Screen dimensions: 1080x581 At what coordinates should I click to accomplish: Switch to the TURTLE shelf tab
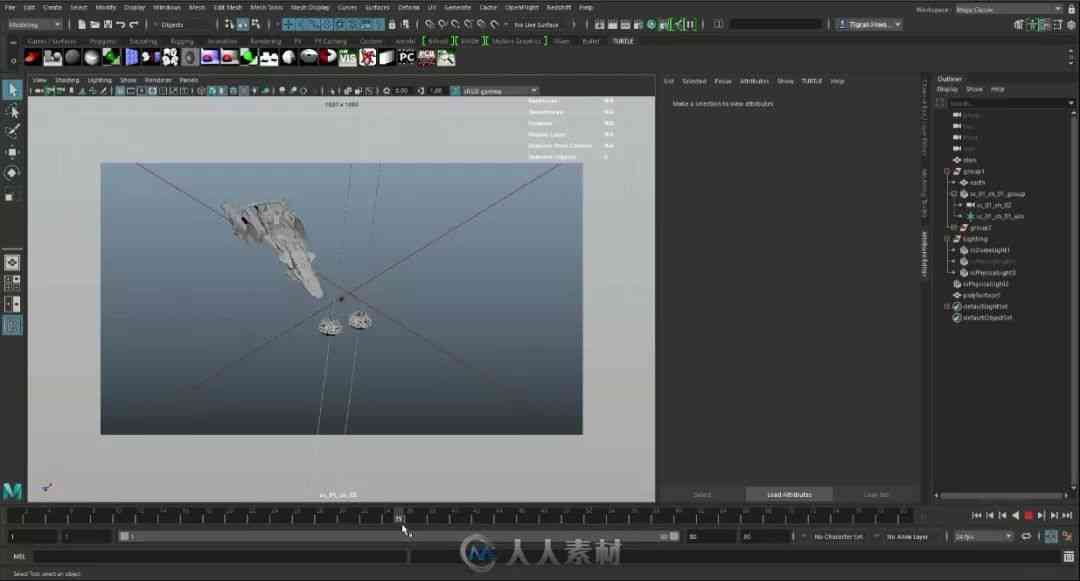click(x=623, y=41)
